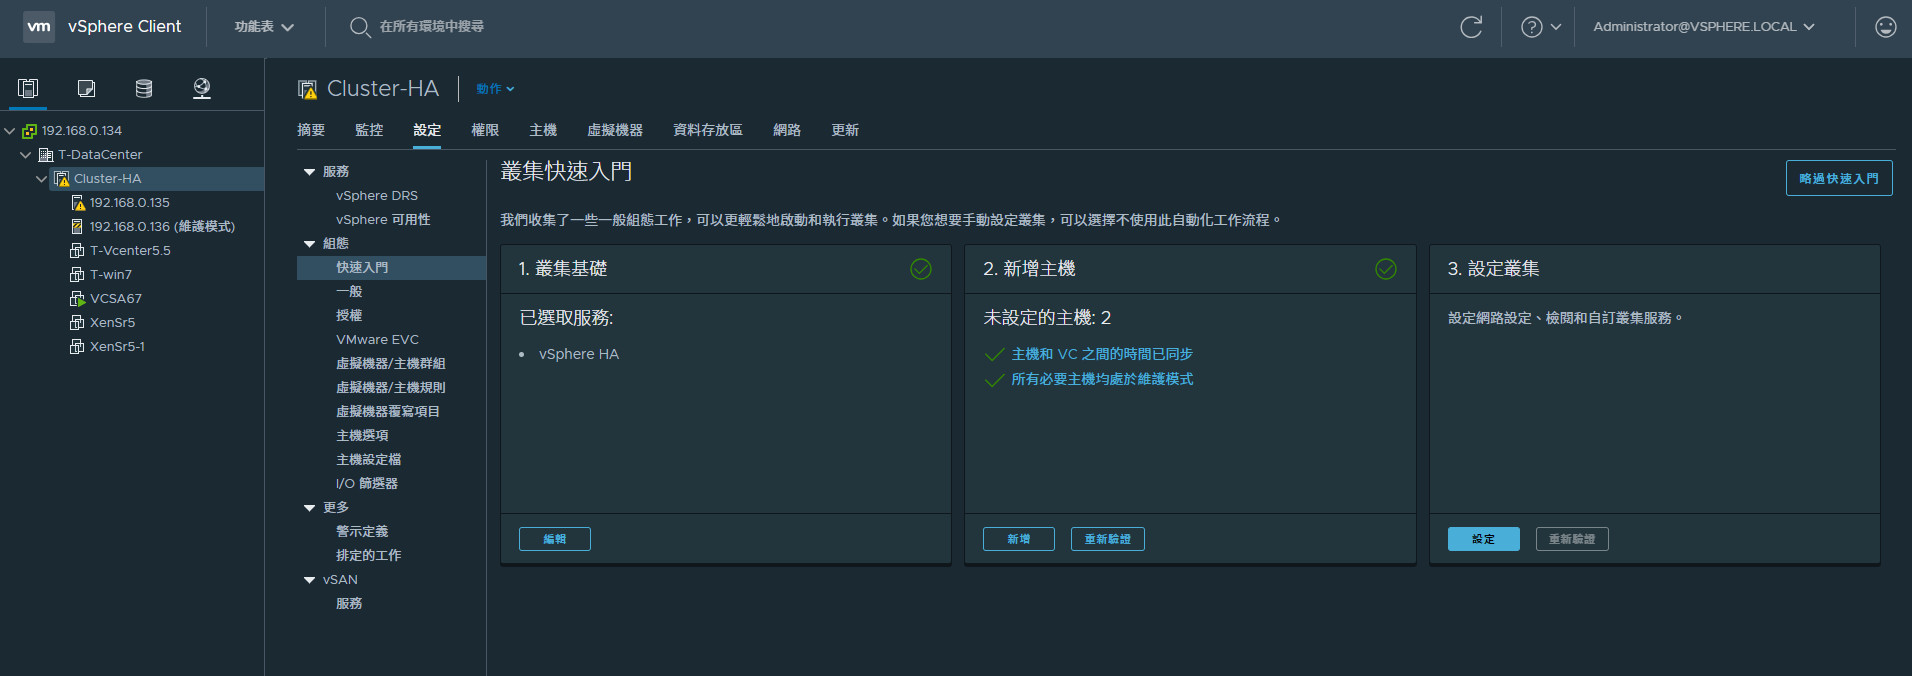The height and width of the screenshot is (676, 1912).
Task: Switch to the 虛擬機器 tab
Action: [615, 130]
